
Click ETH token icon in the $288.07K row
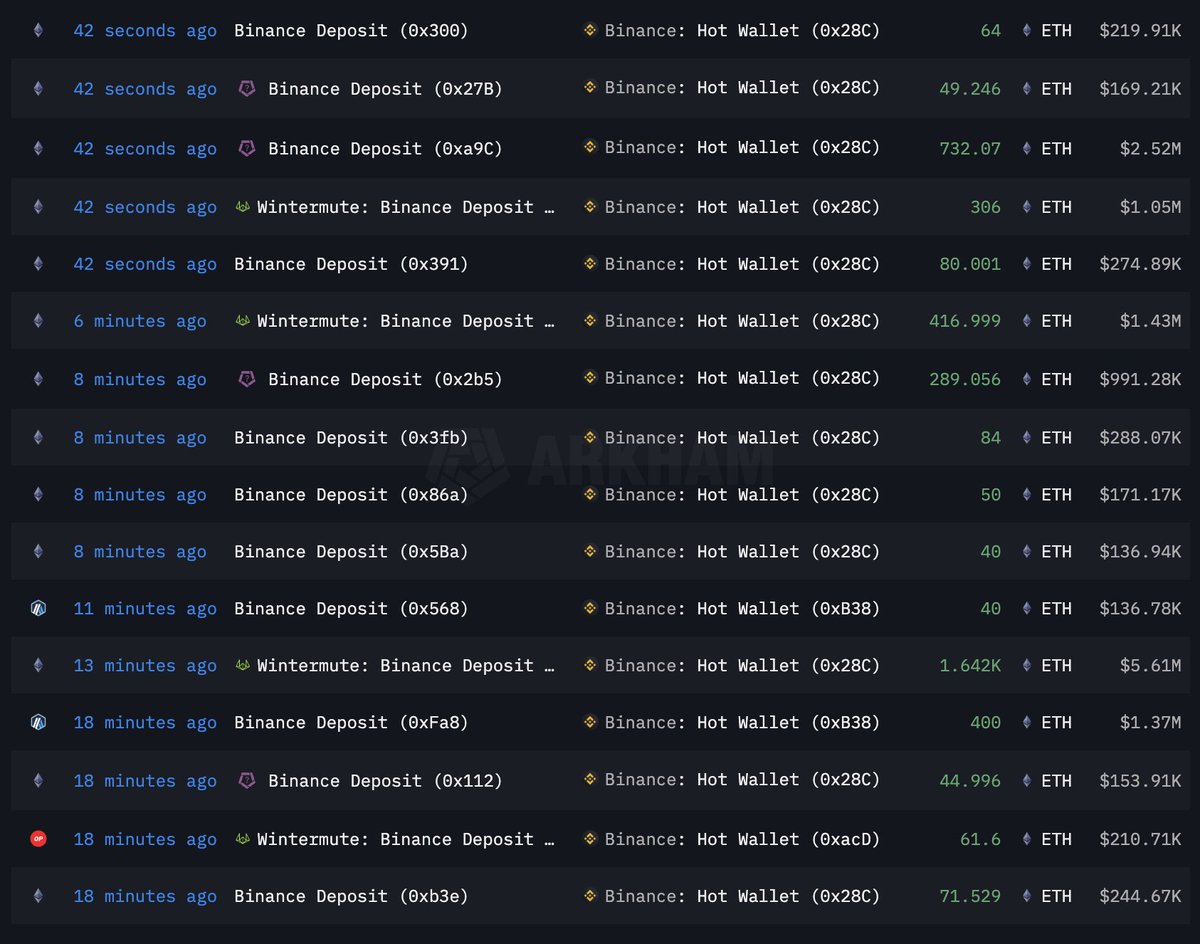[1026, 437]
